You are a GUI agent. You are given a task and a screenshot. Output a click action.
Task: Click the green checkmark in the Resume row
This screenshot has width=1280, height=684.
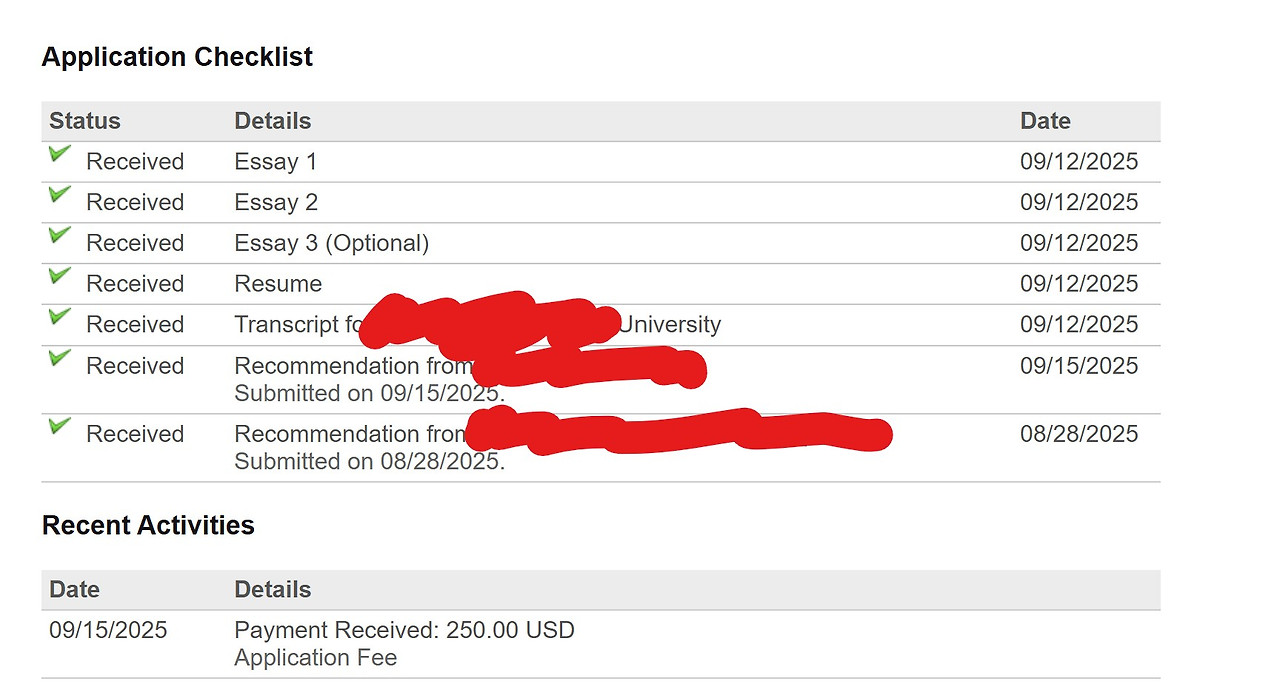(60, 276)
